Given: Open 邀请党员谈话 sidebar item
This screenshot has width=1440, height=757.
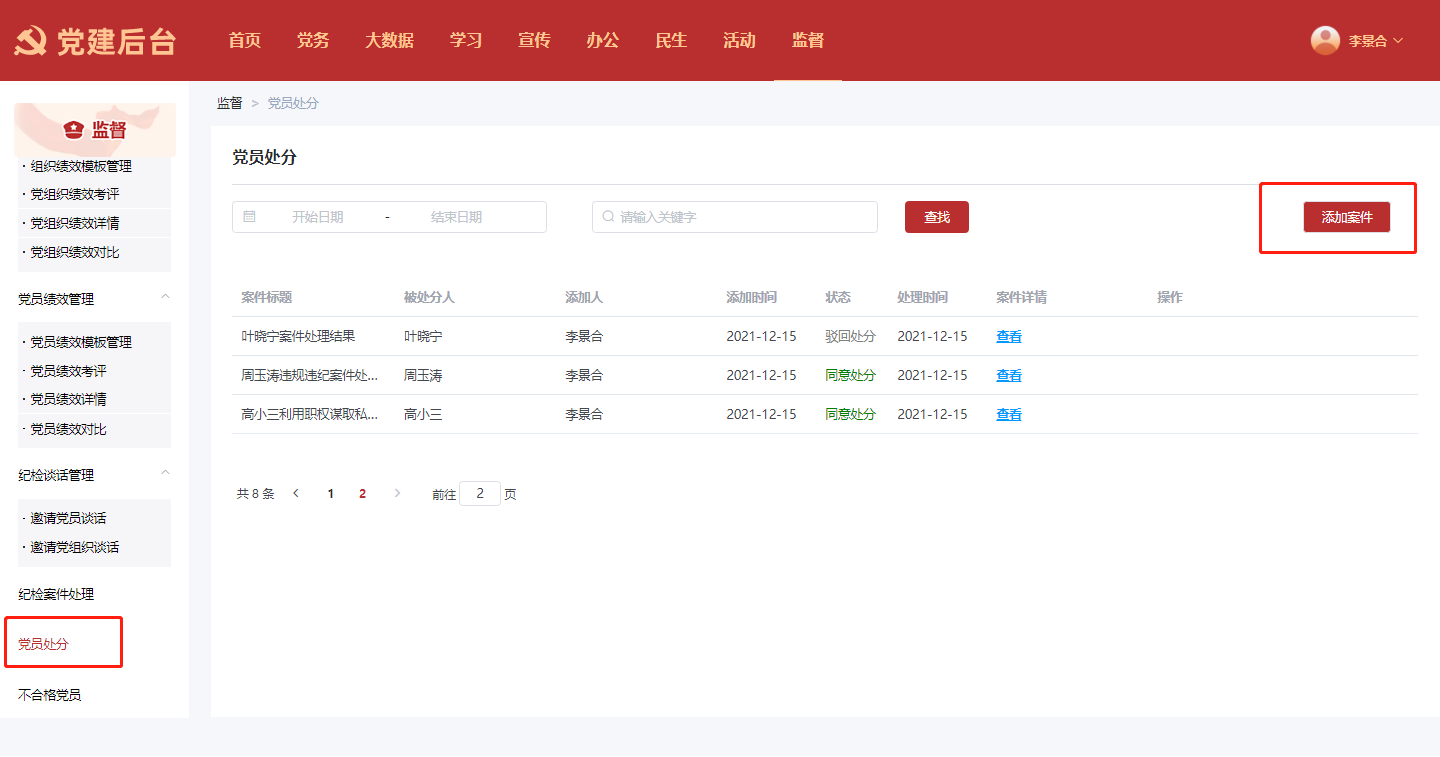Looking at the screenshot, I should [x=68, y=519].
